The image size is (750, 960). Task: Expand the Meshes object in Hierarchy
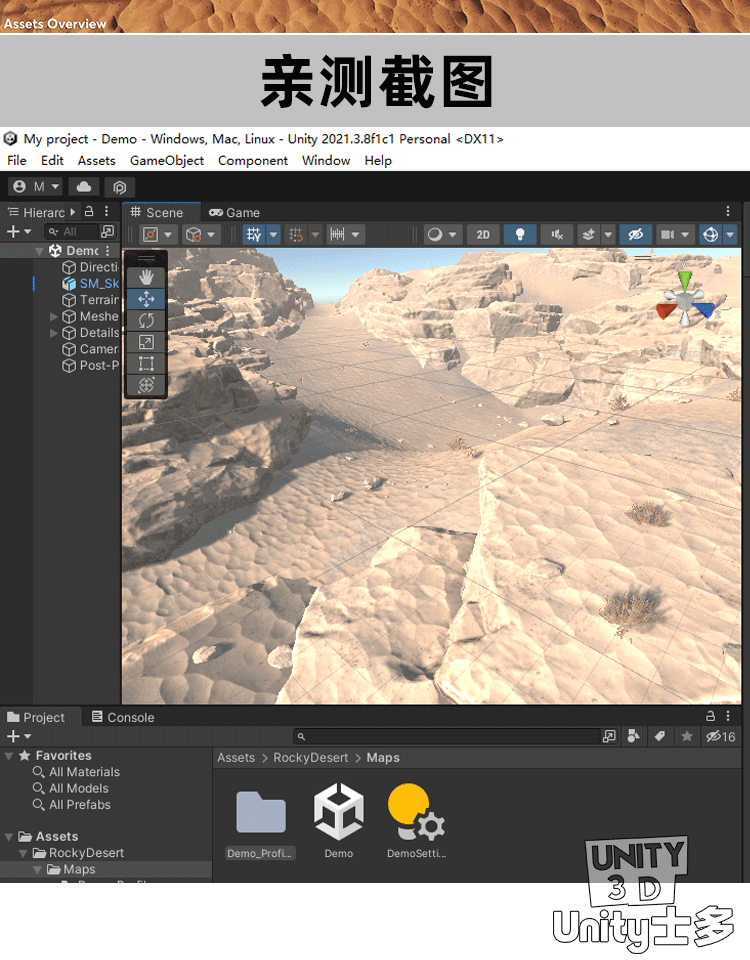tap(55, 316)
